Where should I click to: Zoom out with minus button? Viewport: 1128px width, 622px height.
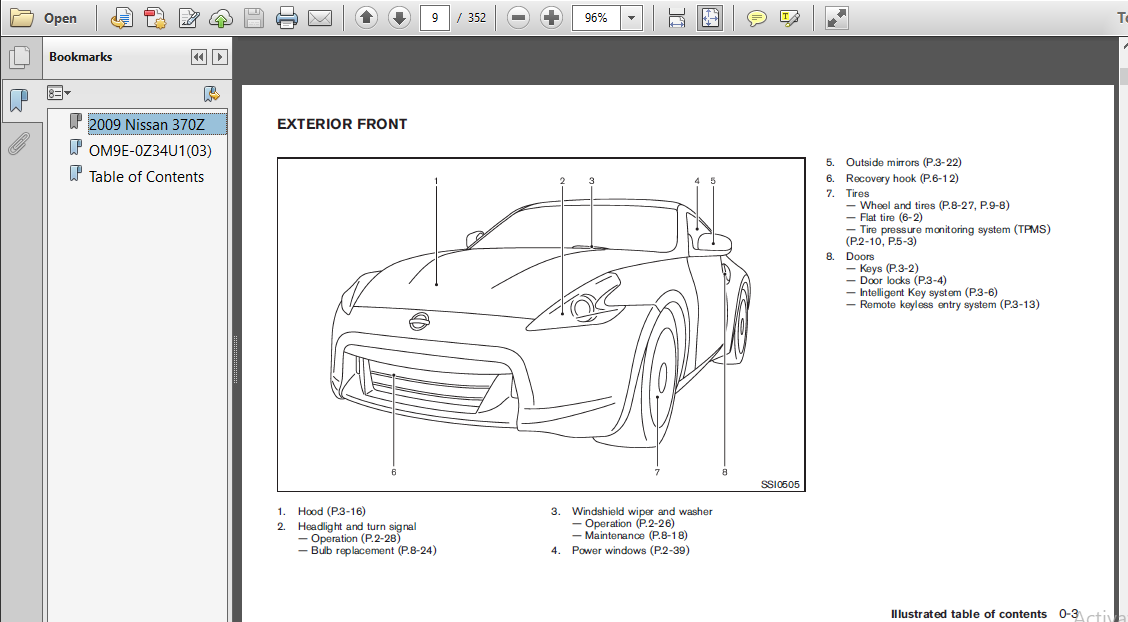click(x=518, y=17)
